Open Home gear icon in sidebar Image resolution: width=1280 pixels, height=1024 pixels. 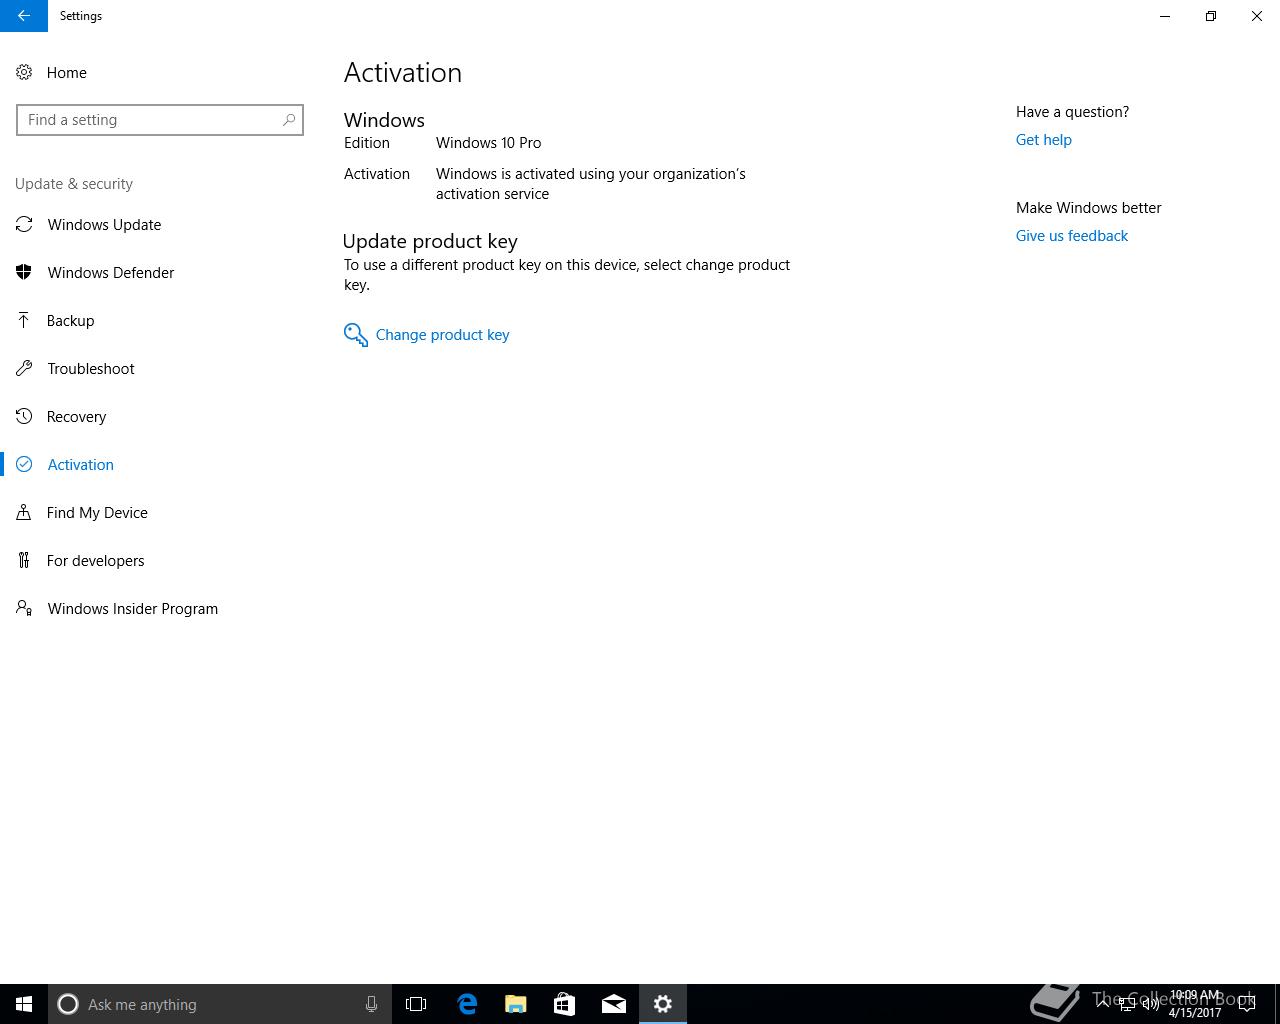(24, 72)
